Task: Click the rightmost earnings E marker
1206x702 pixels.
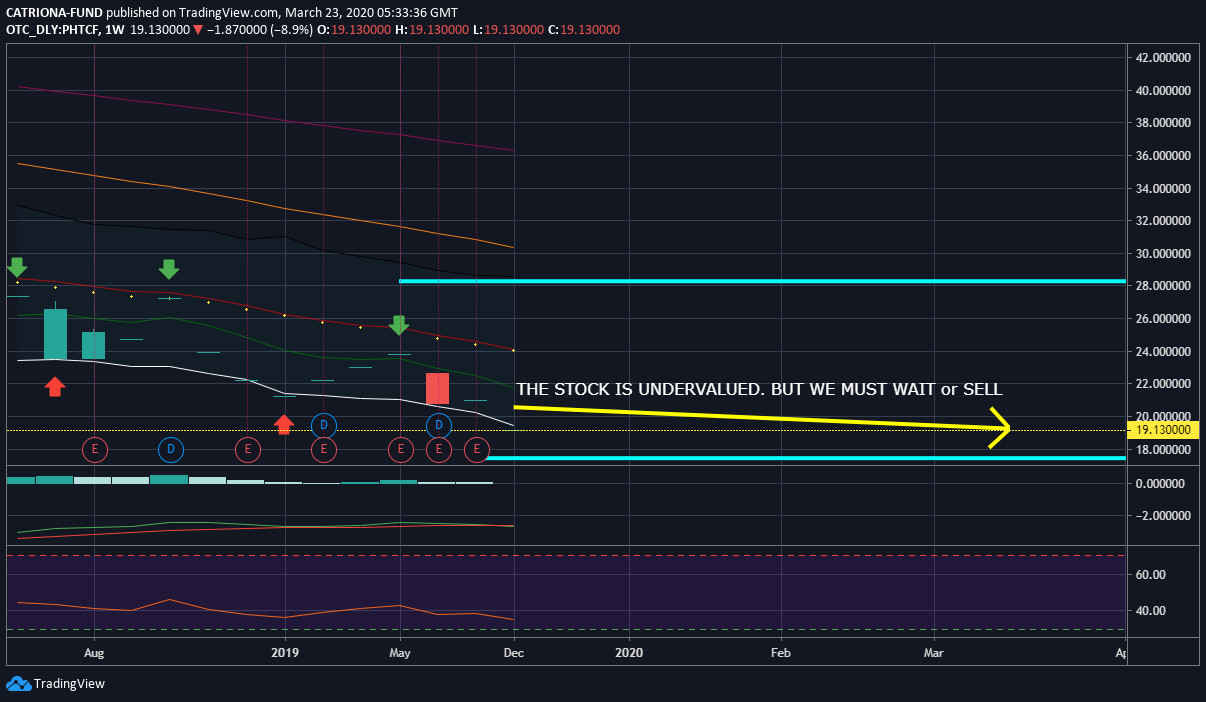Action: click(x=476, y=450)
